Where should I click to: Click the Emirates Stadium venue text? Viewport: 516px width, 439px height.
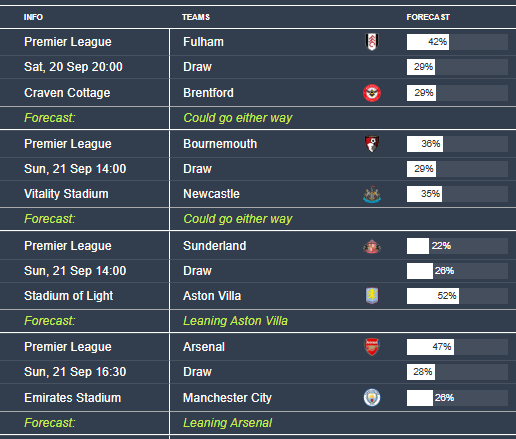(x=72, y=398)
